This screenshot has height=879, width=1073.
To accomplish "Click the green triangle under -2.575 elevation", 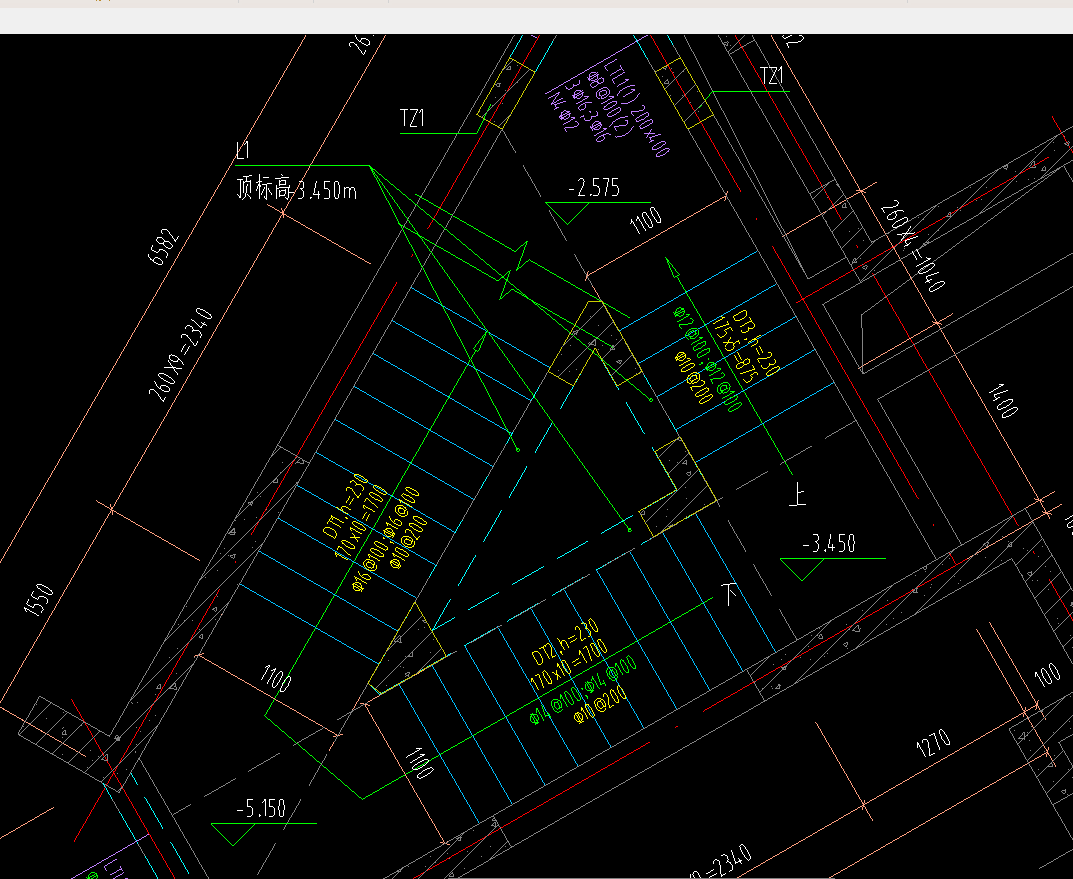I will [x=568, y=213].
